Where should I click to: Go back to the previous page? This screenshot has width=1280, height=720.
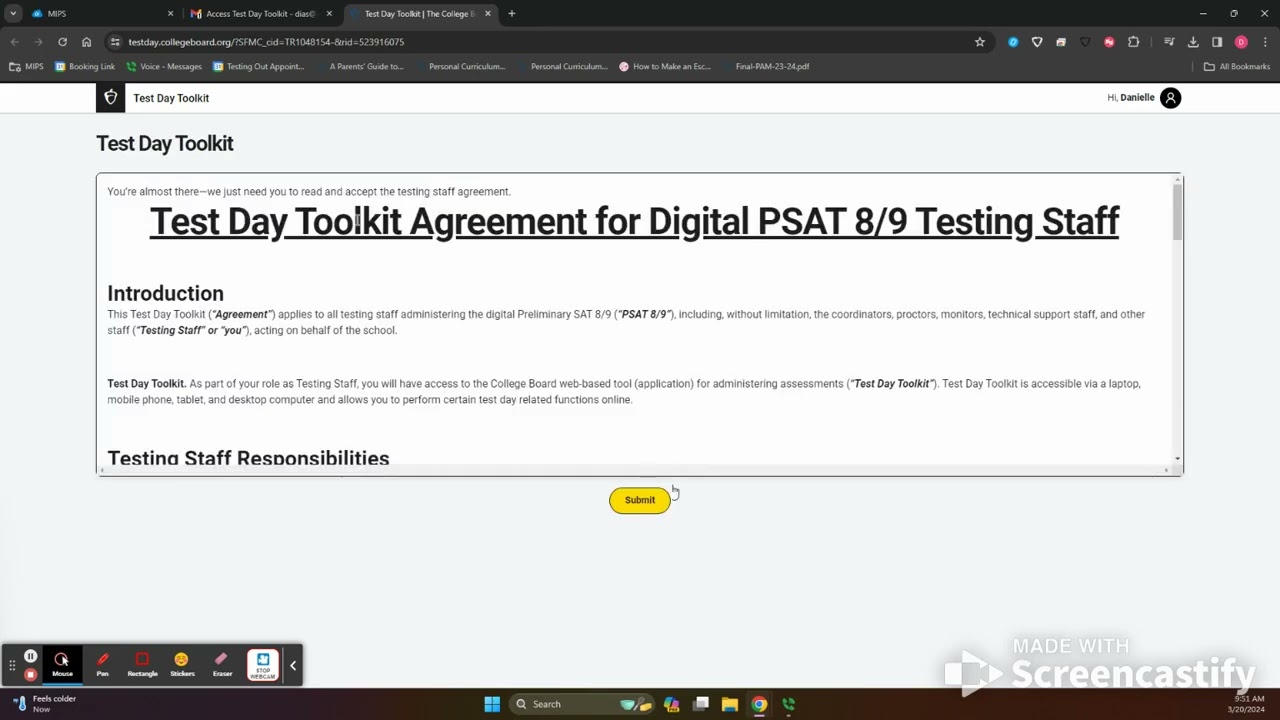pyautogui.click(x=14, y=42)
